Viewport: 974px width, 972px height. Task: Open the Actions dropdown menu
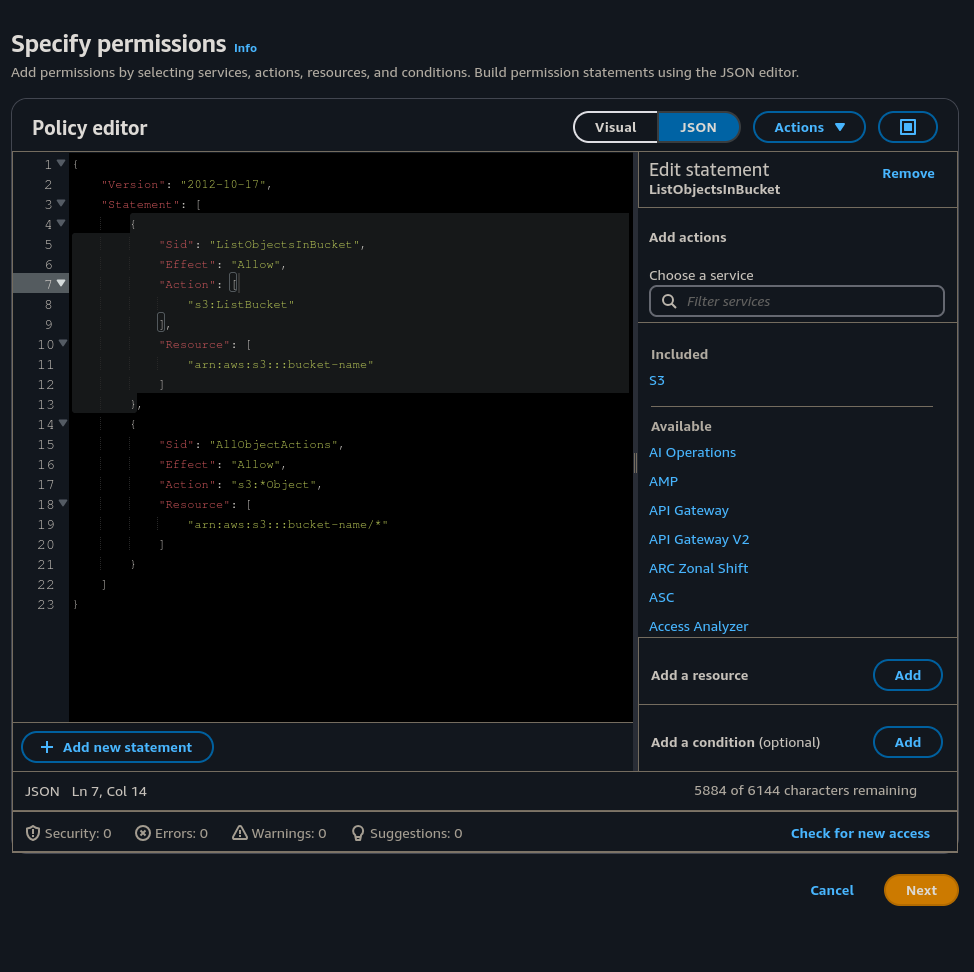pyautogui.click(x=809, y=127)
